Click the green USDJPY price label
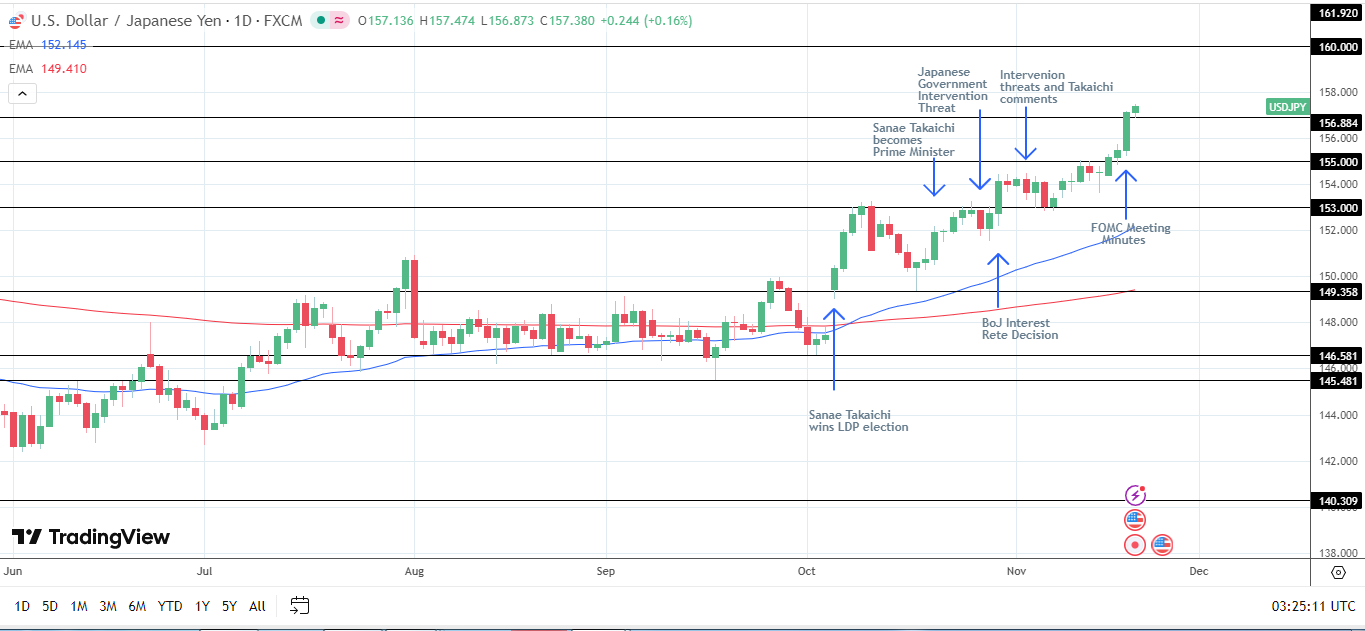Viewport: 1365px width, 631px height. [1287, 107]
